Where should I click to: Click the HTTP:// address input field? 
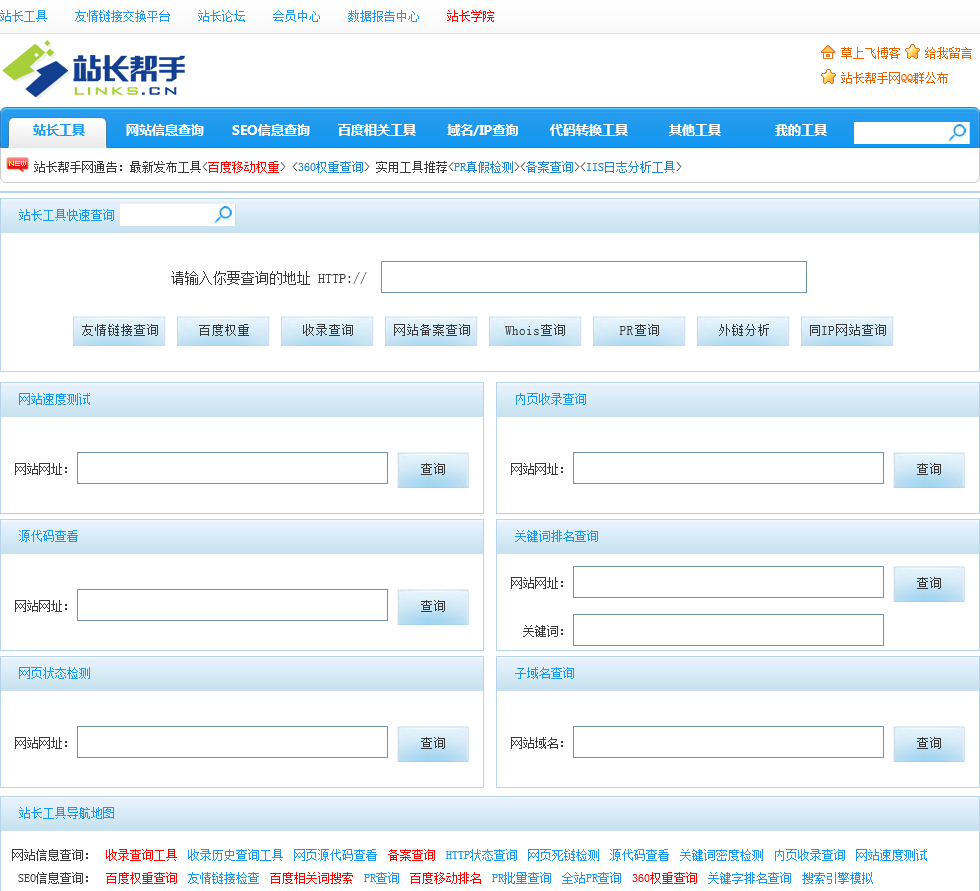click(594, 277)
